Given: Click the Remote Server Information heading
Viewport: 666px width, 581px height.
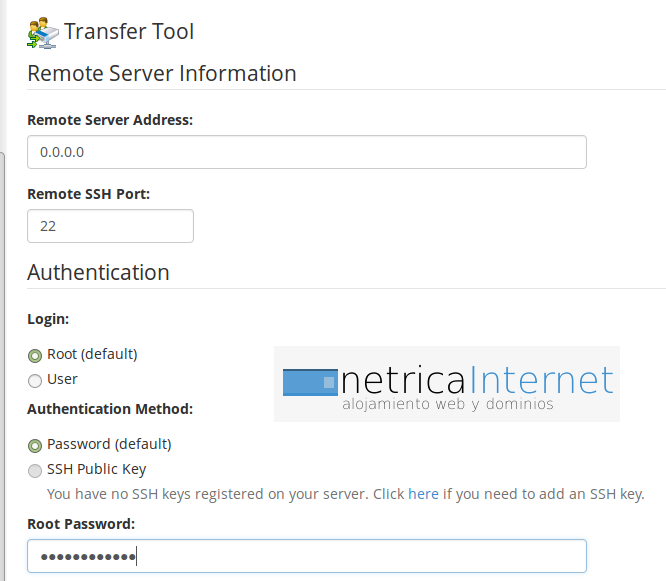Looking at the screenshot, I should (162, 74).
